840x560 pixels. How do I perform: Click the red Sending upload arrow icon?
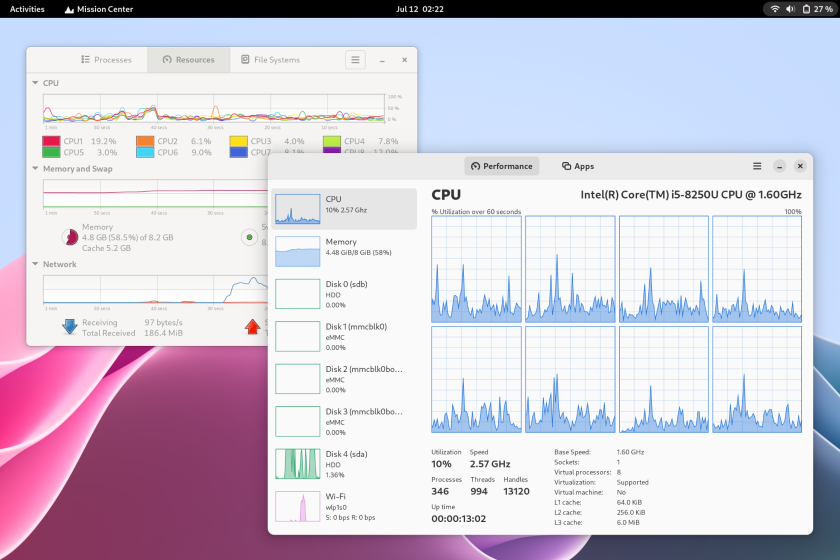[x=252, y=326]
